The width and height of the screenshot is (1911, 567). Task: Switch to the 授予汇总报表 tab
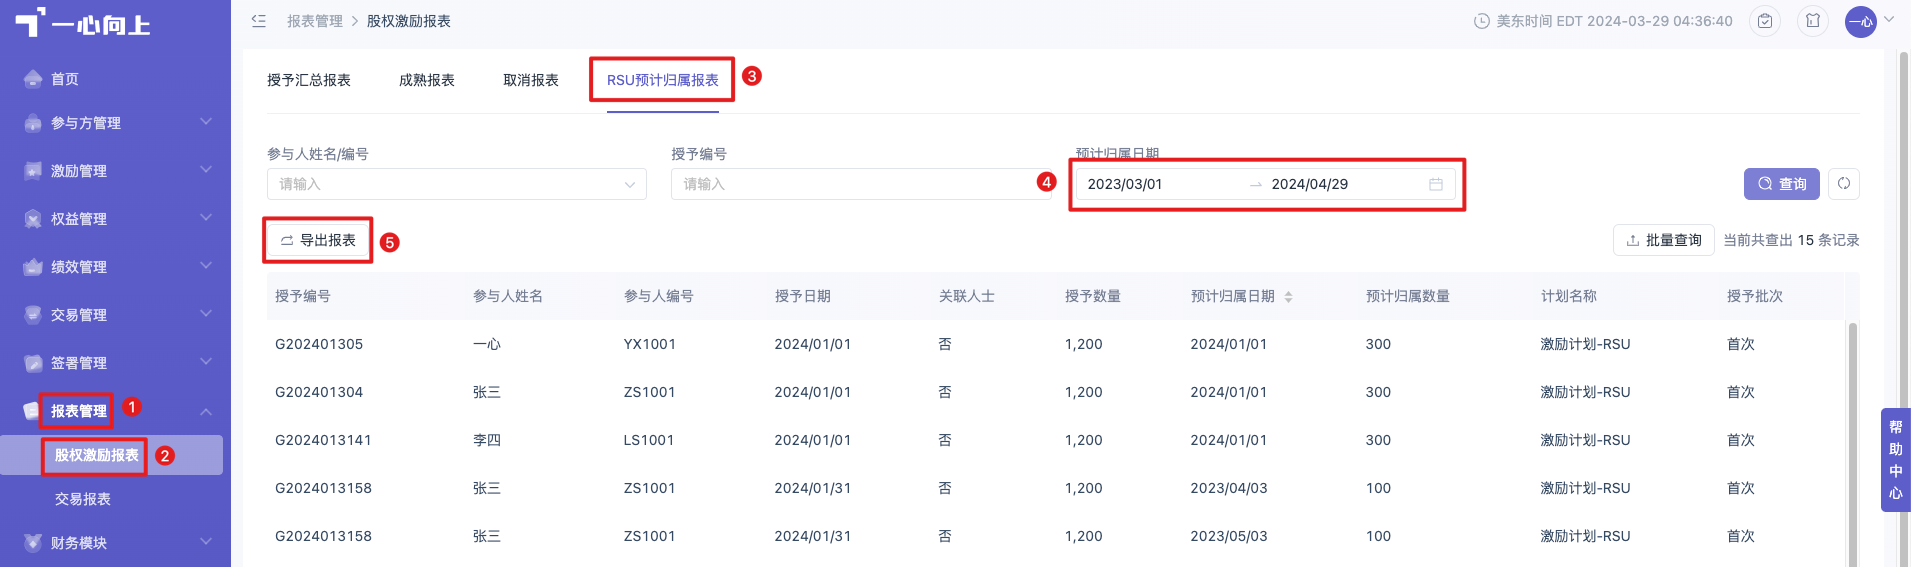[309, 80]
